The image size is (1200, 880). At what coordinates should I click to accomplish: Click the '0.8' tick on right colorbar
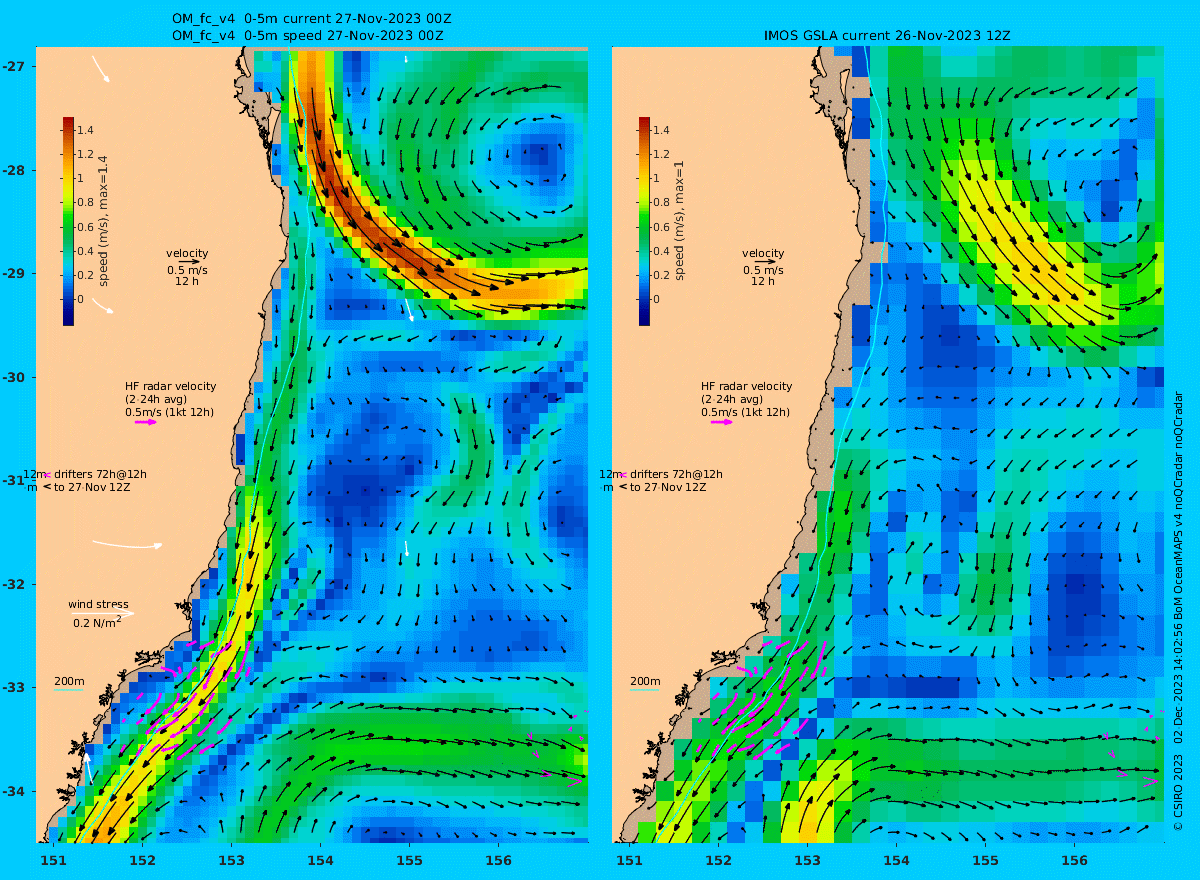click(x=661, y=203)
